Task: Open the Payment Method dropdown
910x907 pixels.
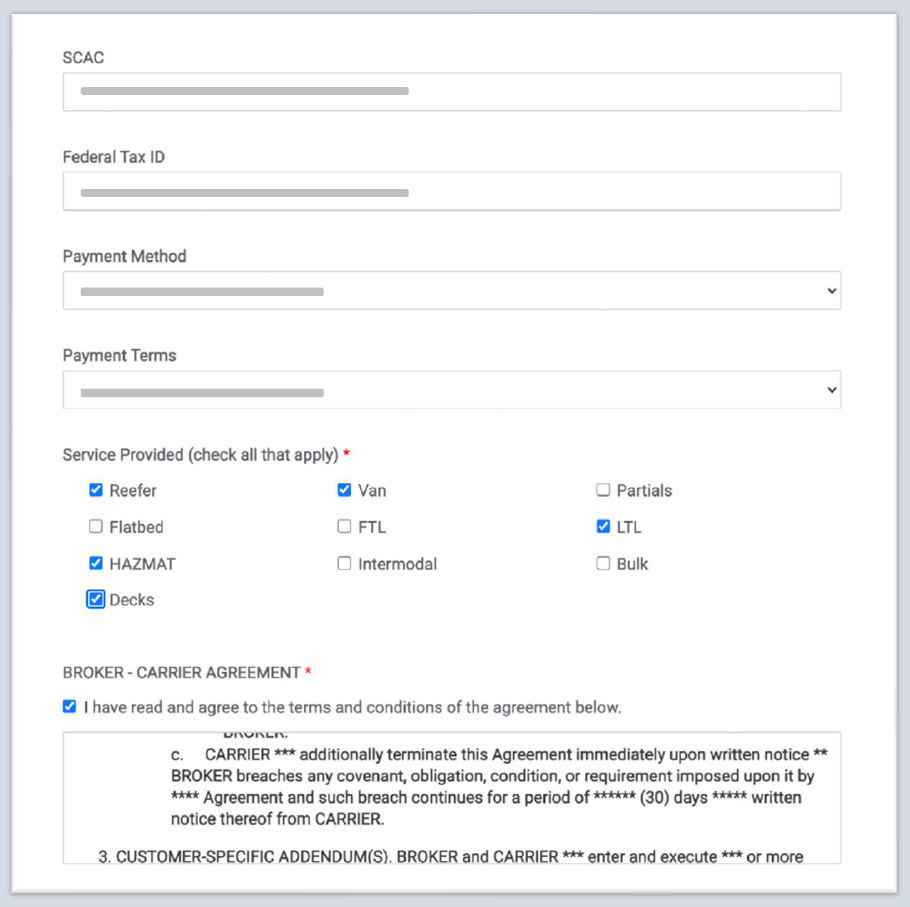Action: point(451,291)
